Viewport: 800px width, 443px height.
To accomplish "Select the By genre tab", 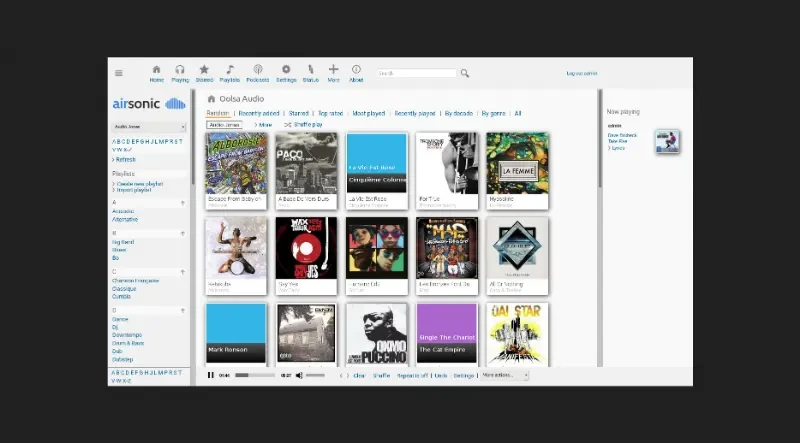I will point(494,113).
